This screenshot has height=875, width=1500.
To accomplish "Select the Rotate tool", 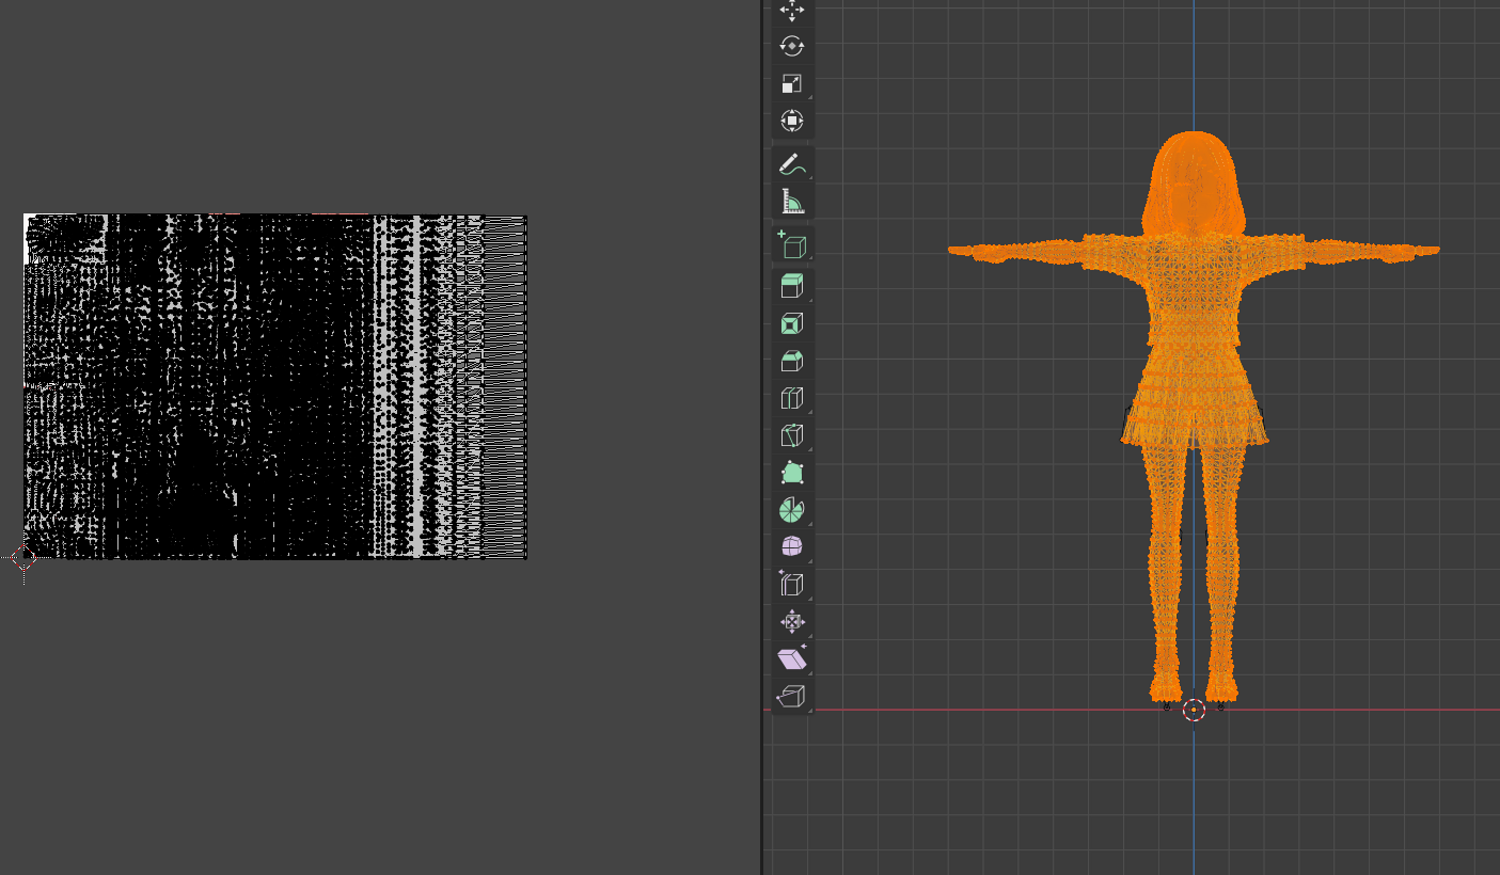I will (791, 46).
